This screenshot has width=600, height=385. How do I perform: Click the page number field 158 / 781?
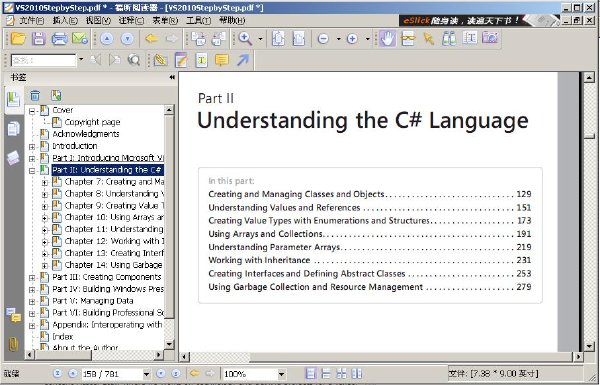click(x=111, y=374)
